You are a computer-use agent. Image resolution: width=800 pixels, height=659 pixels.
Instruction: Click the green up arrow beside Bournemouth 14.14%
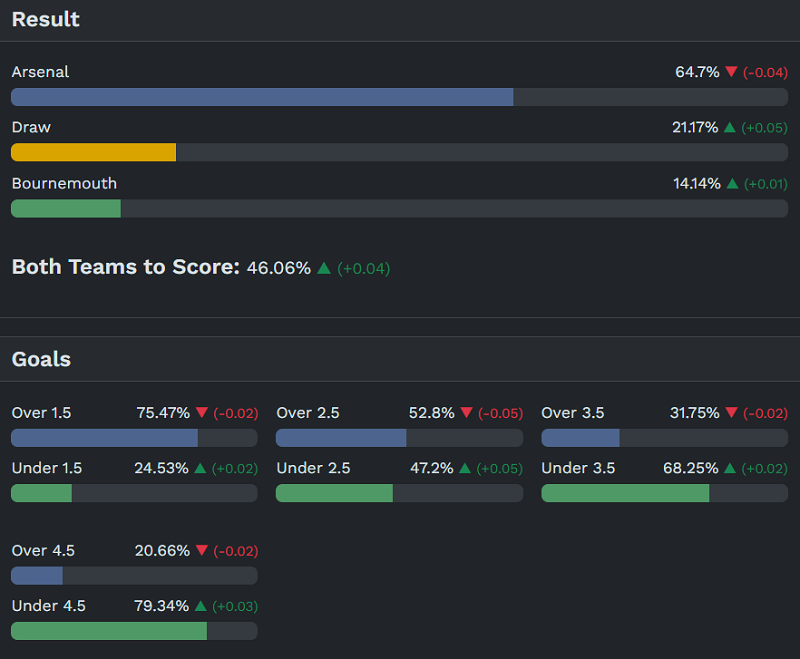(x=731, y=184)
